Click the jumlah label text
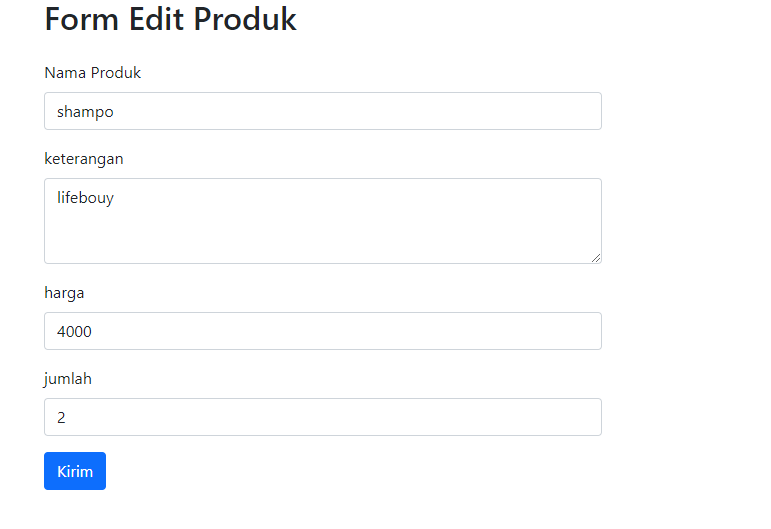Viewport: 771px width, 529px height. (67, 379)
